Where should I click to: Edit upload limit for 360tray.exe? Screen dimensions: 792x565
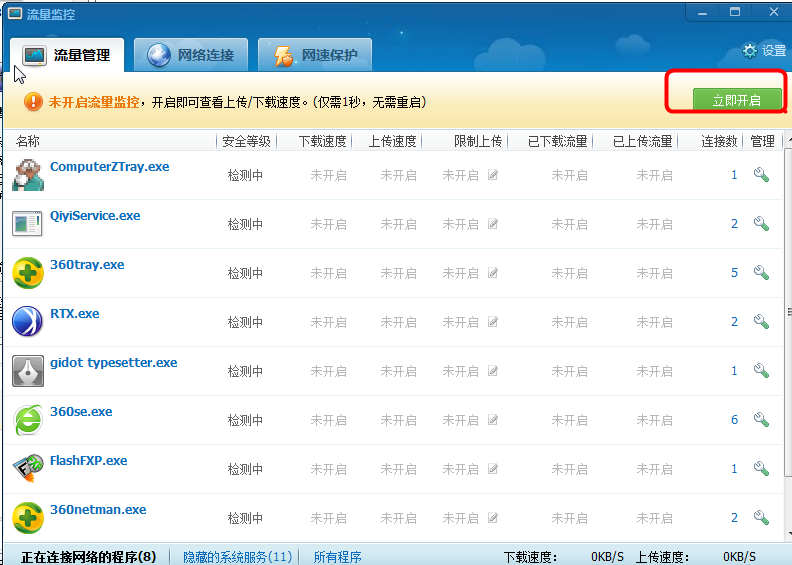point(493,273)
